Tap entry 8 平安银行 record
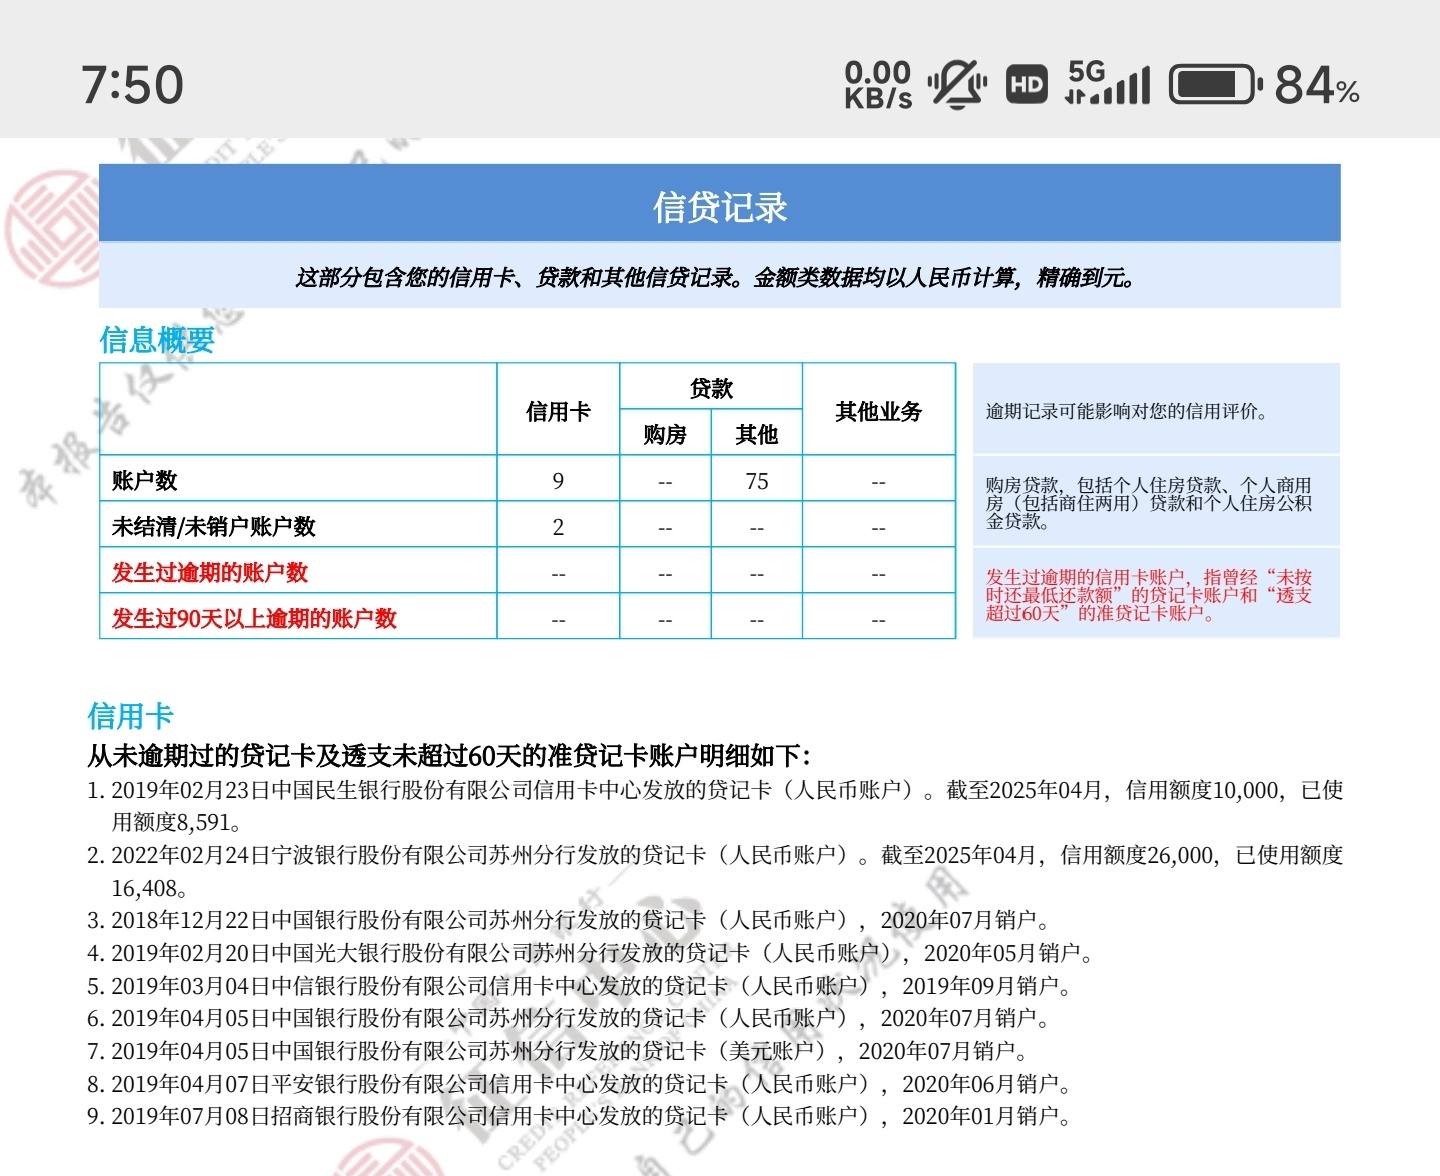1440x1176 pixels. click(579, 1084)
